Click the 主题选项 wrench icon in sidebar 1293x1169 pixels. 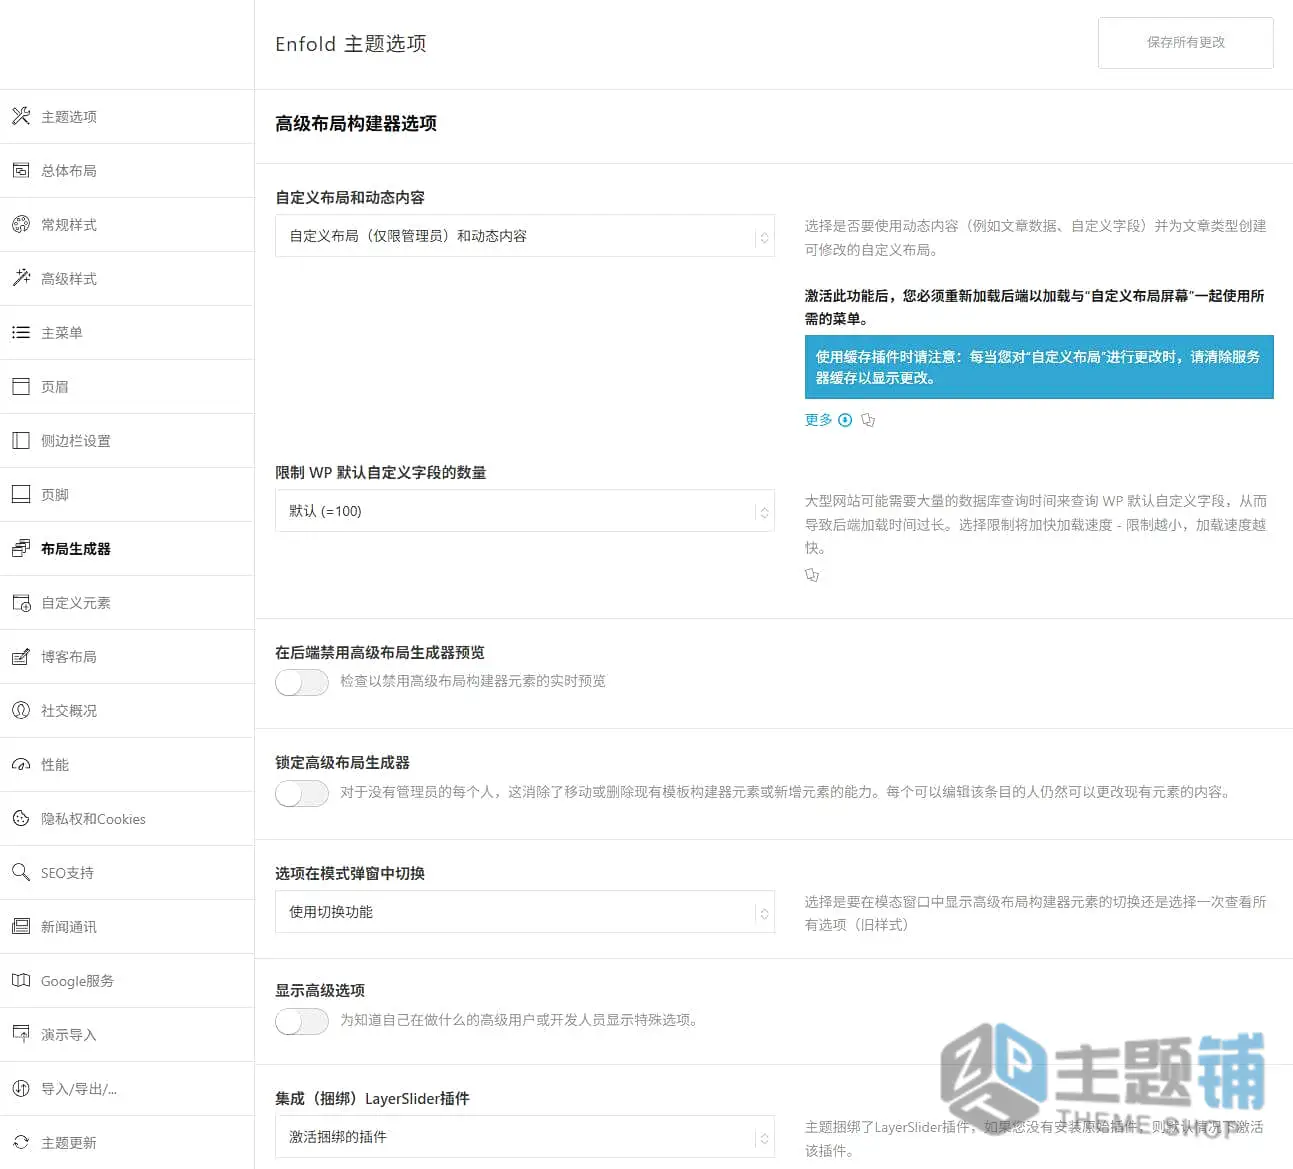click(x=21, y=116)
